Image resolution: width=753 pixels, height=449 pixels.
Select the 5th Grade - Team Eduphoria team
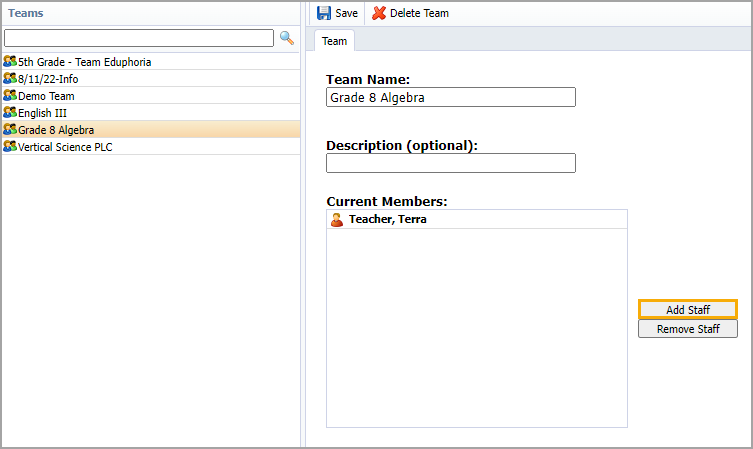point(85,62)
